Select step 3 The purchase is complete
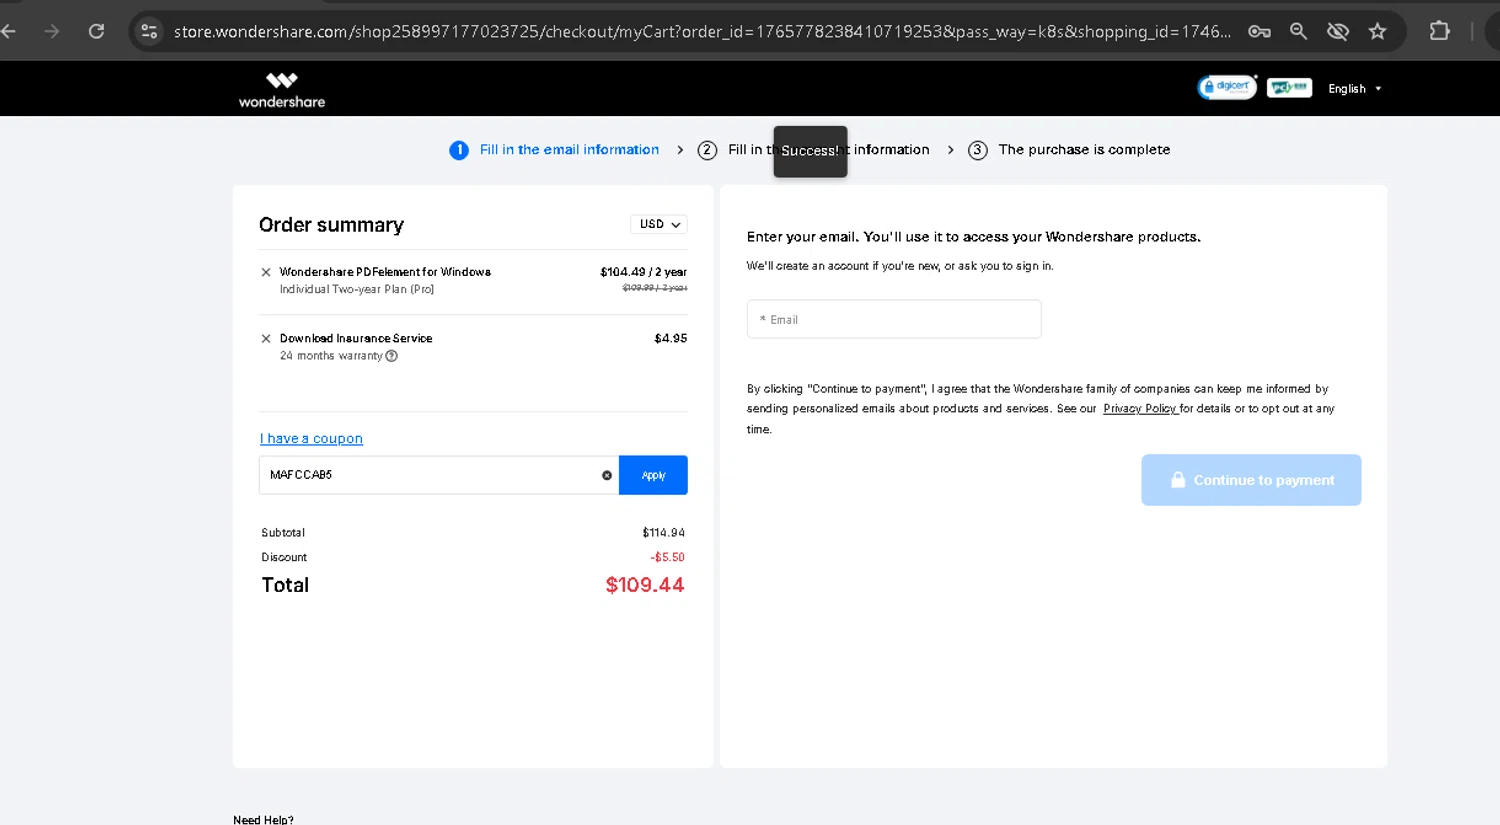1500x825 pixels. pyautogui.click(x=1069, y=150)
